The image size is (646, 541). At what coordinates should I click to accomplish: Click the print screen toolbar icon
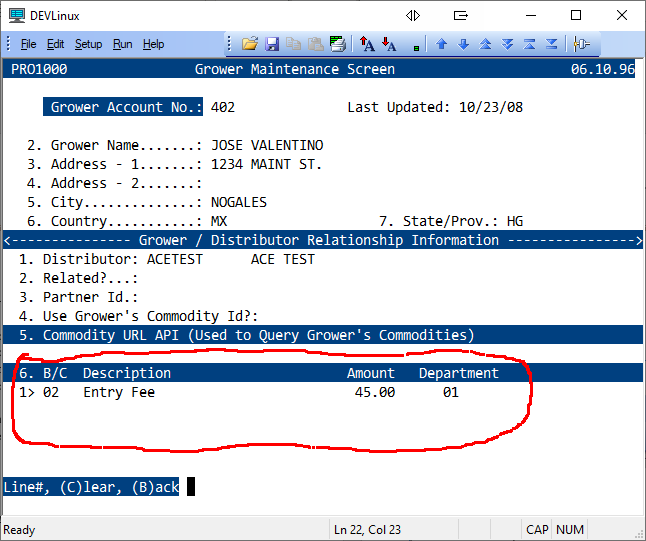click(338, 44)
